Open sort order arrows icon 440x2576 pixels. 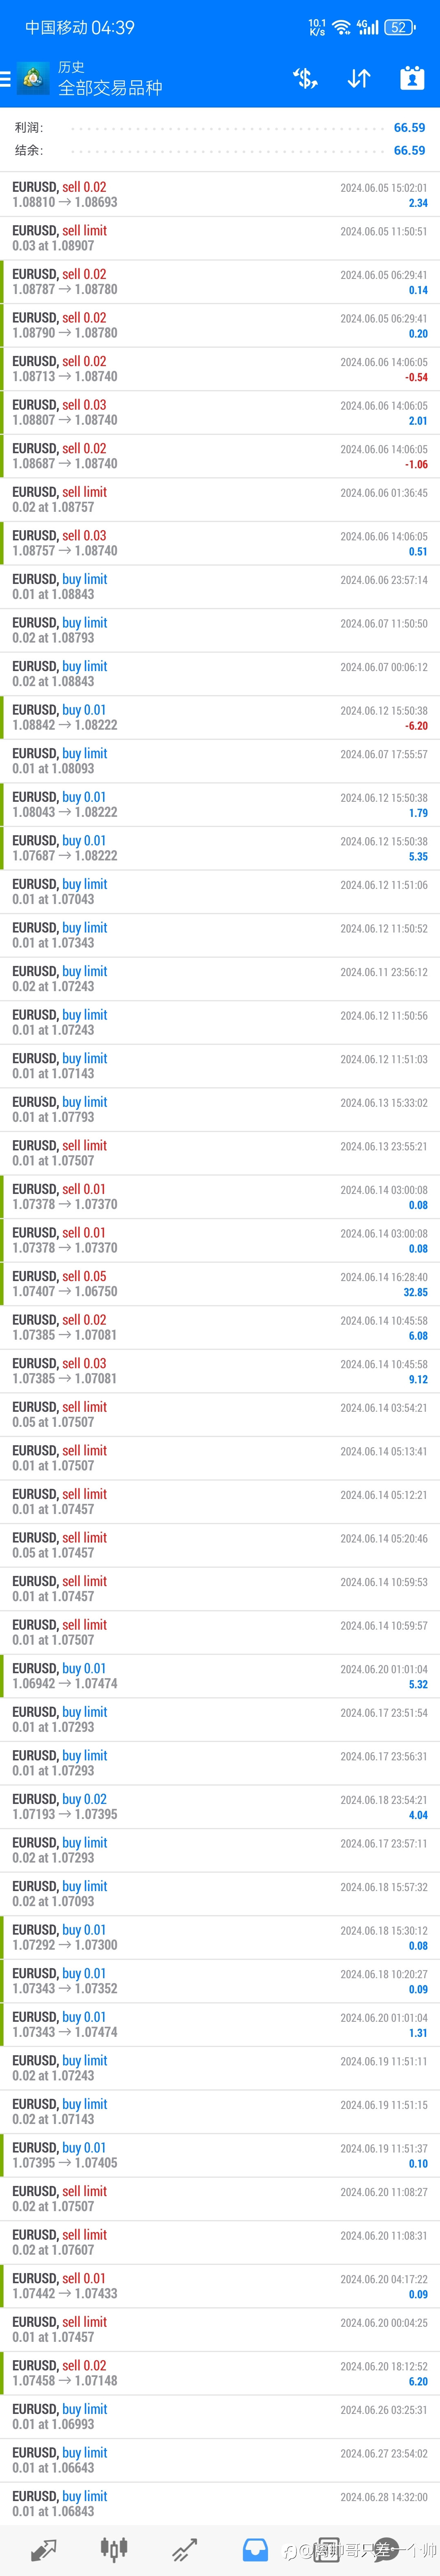coord(359,78)
